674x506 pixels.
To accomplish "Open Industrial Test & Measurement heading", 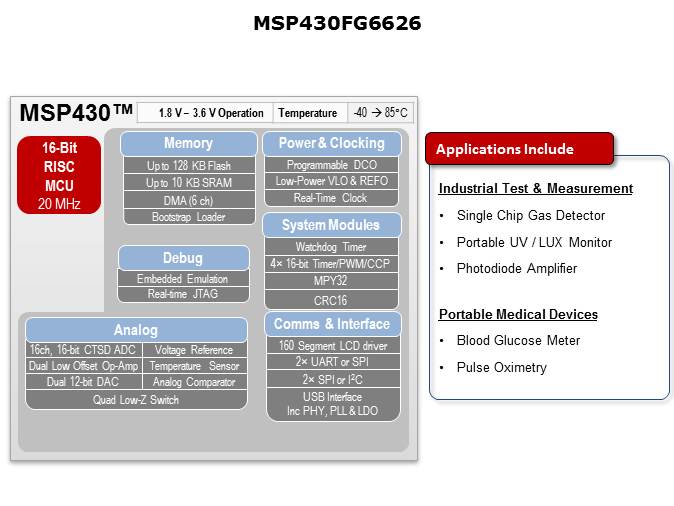I will [x=536, y=188].
